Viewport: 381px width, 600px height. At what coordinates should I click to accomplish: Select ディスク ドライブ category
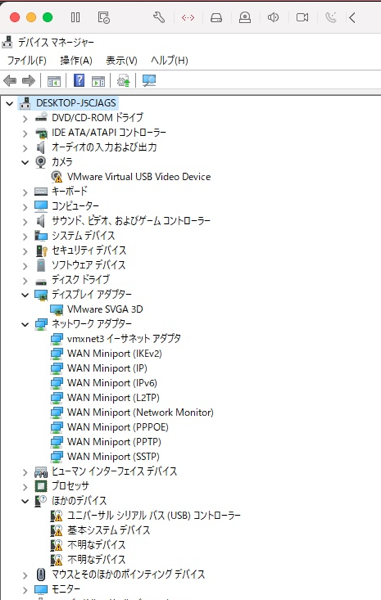[81, 279]
